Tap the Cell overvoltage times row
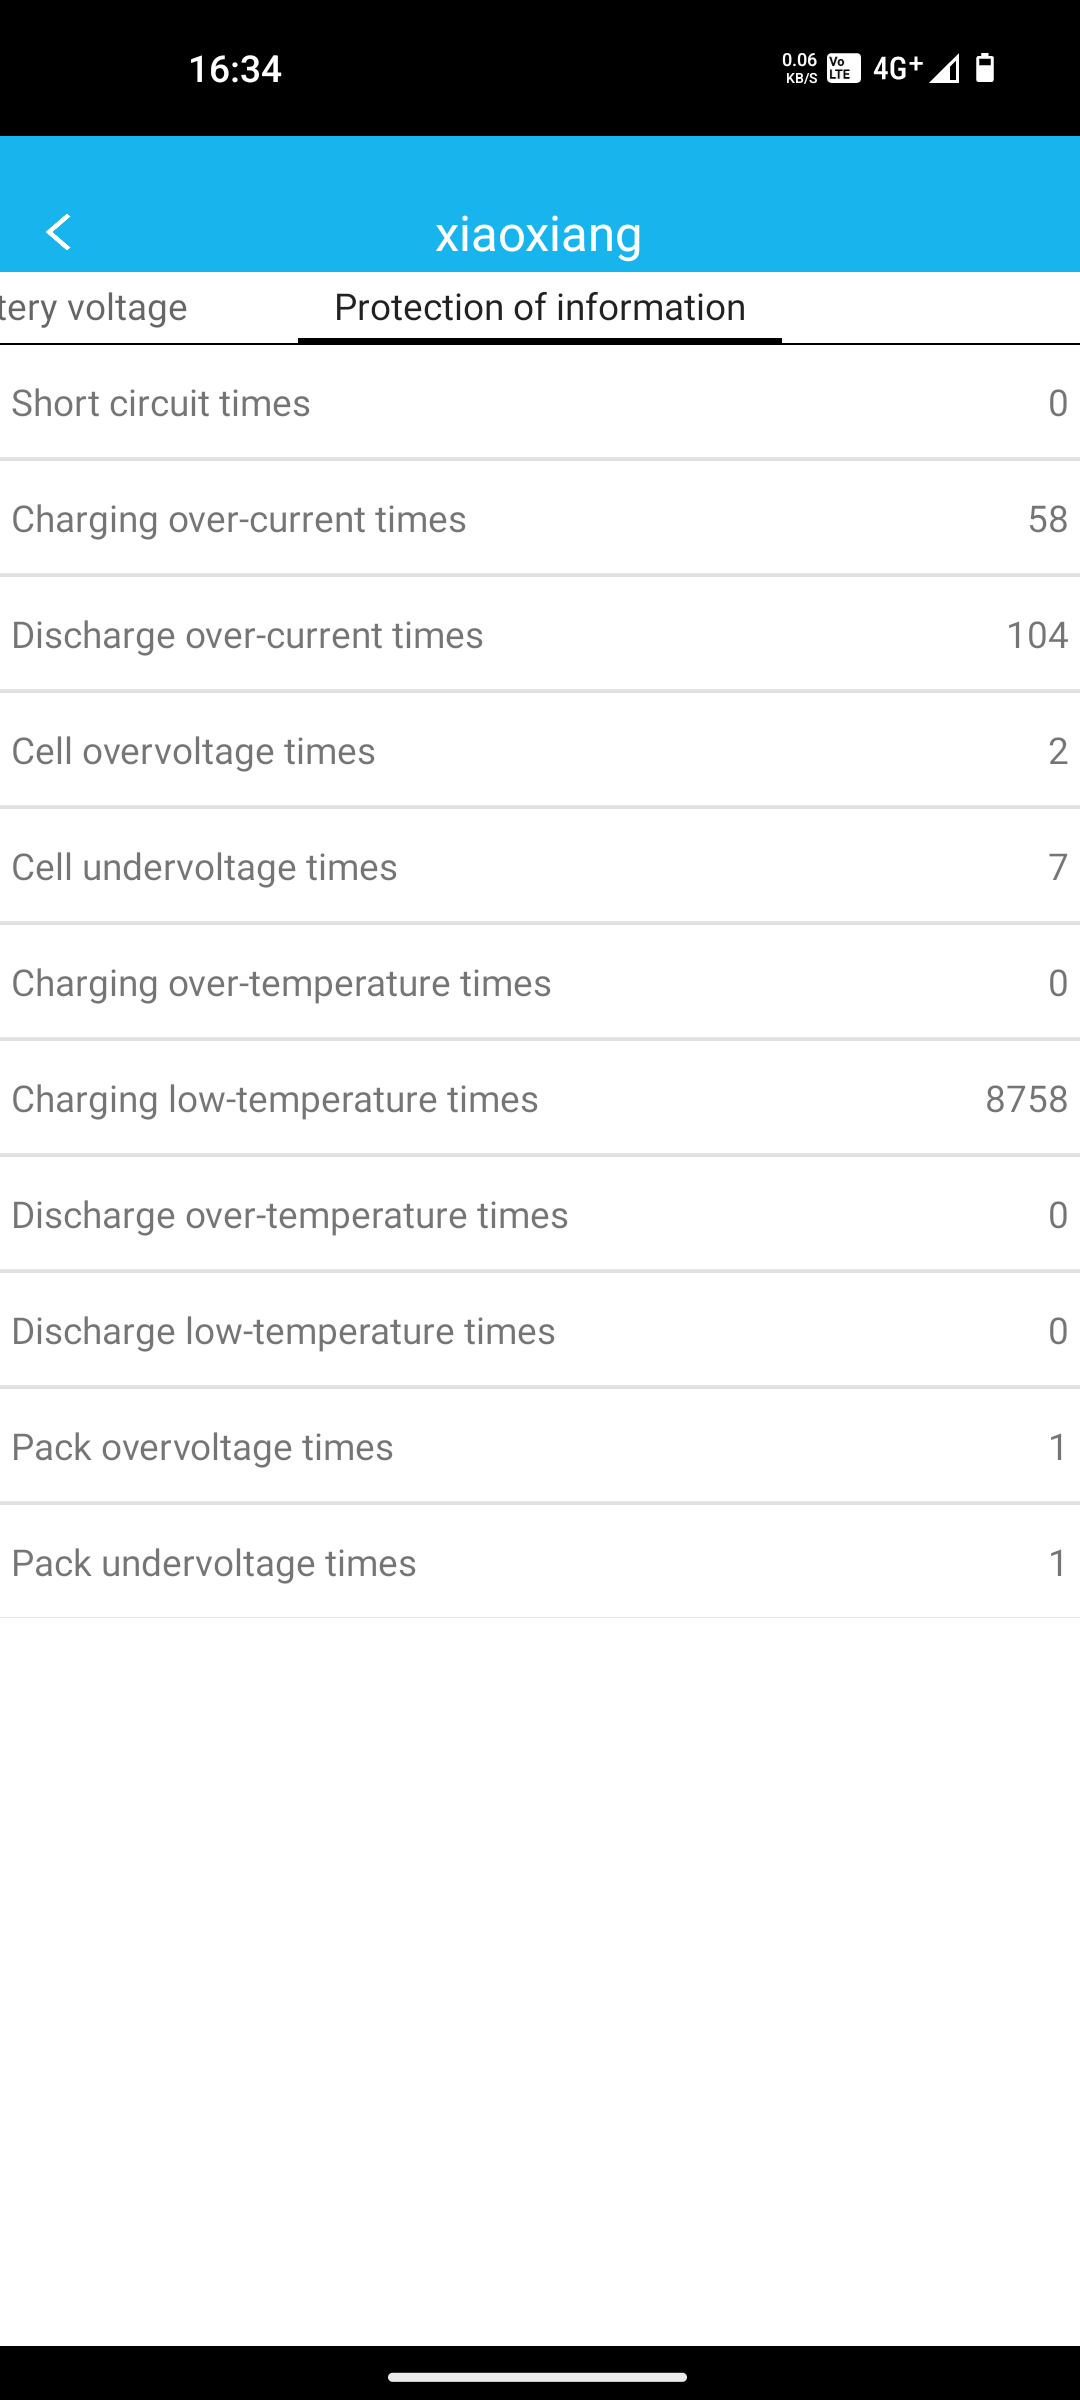The width and height of the screenshot is (1080, 2400). tap(540, 750)
